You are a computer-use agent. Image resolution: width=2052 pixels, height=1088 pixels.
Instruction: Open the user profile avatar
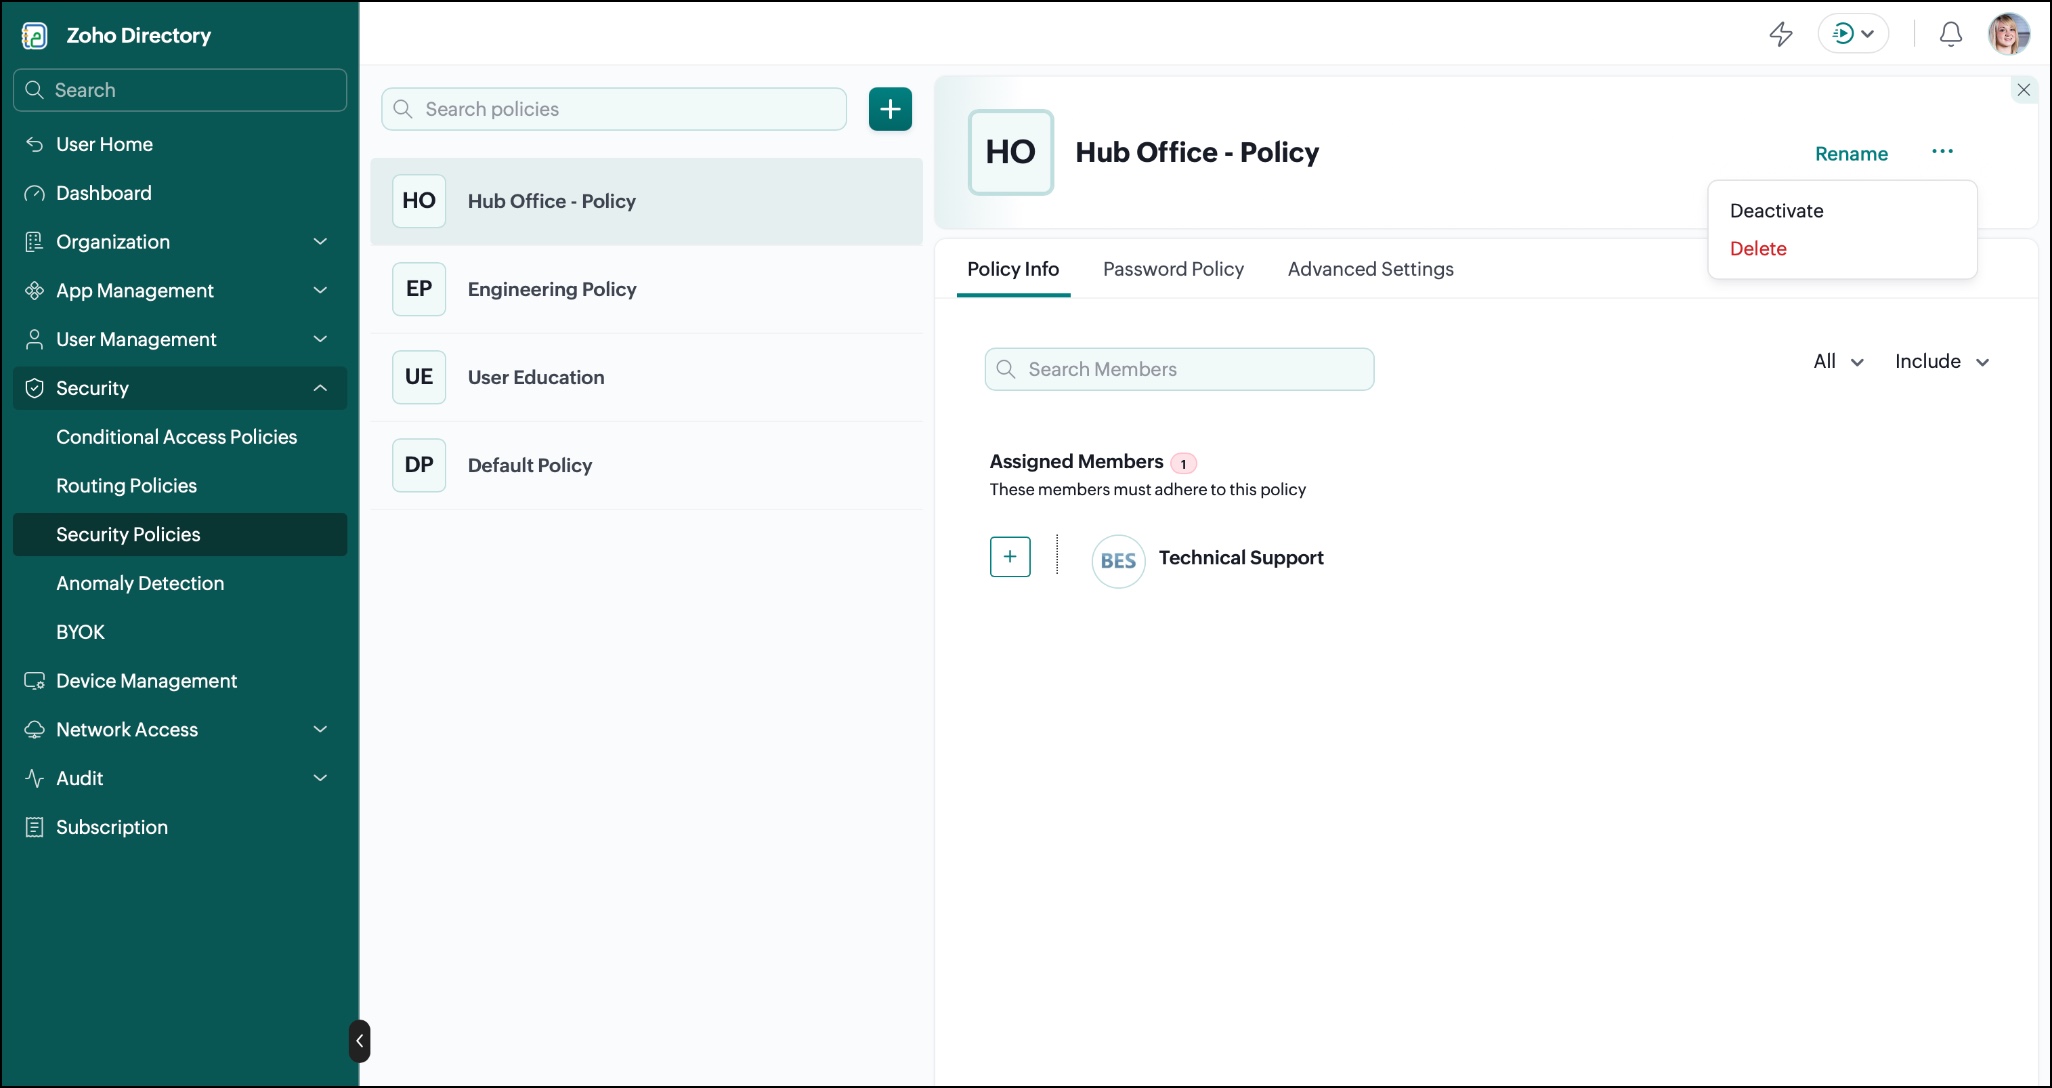(2009, 34)
